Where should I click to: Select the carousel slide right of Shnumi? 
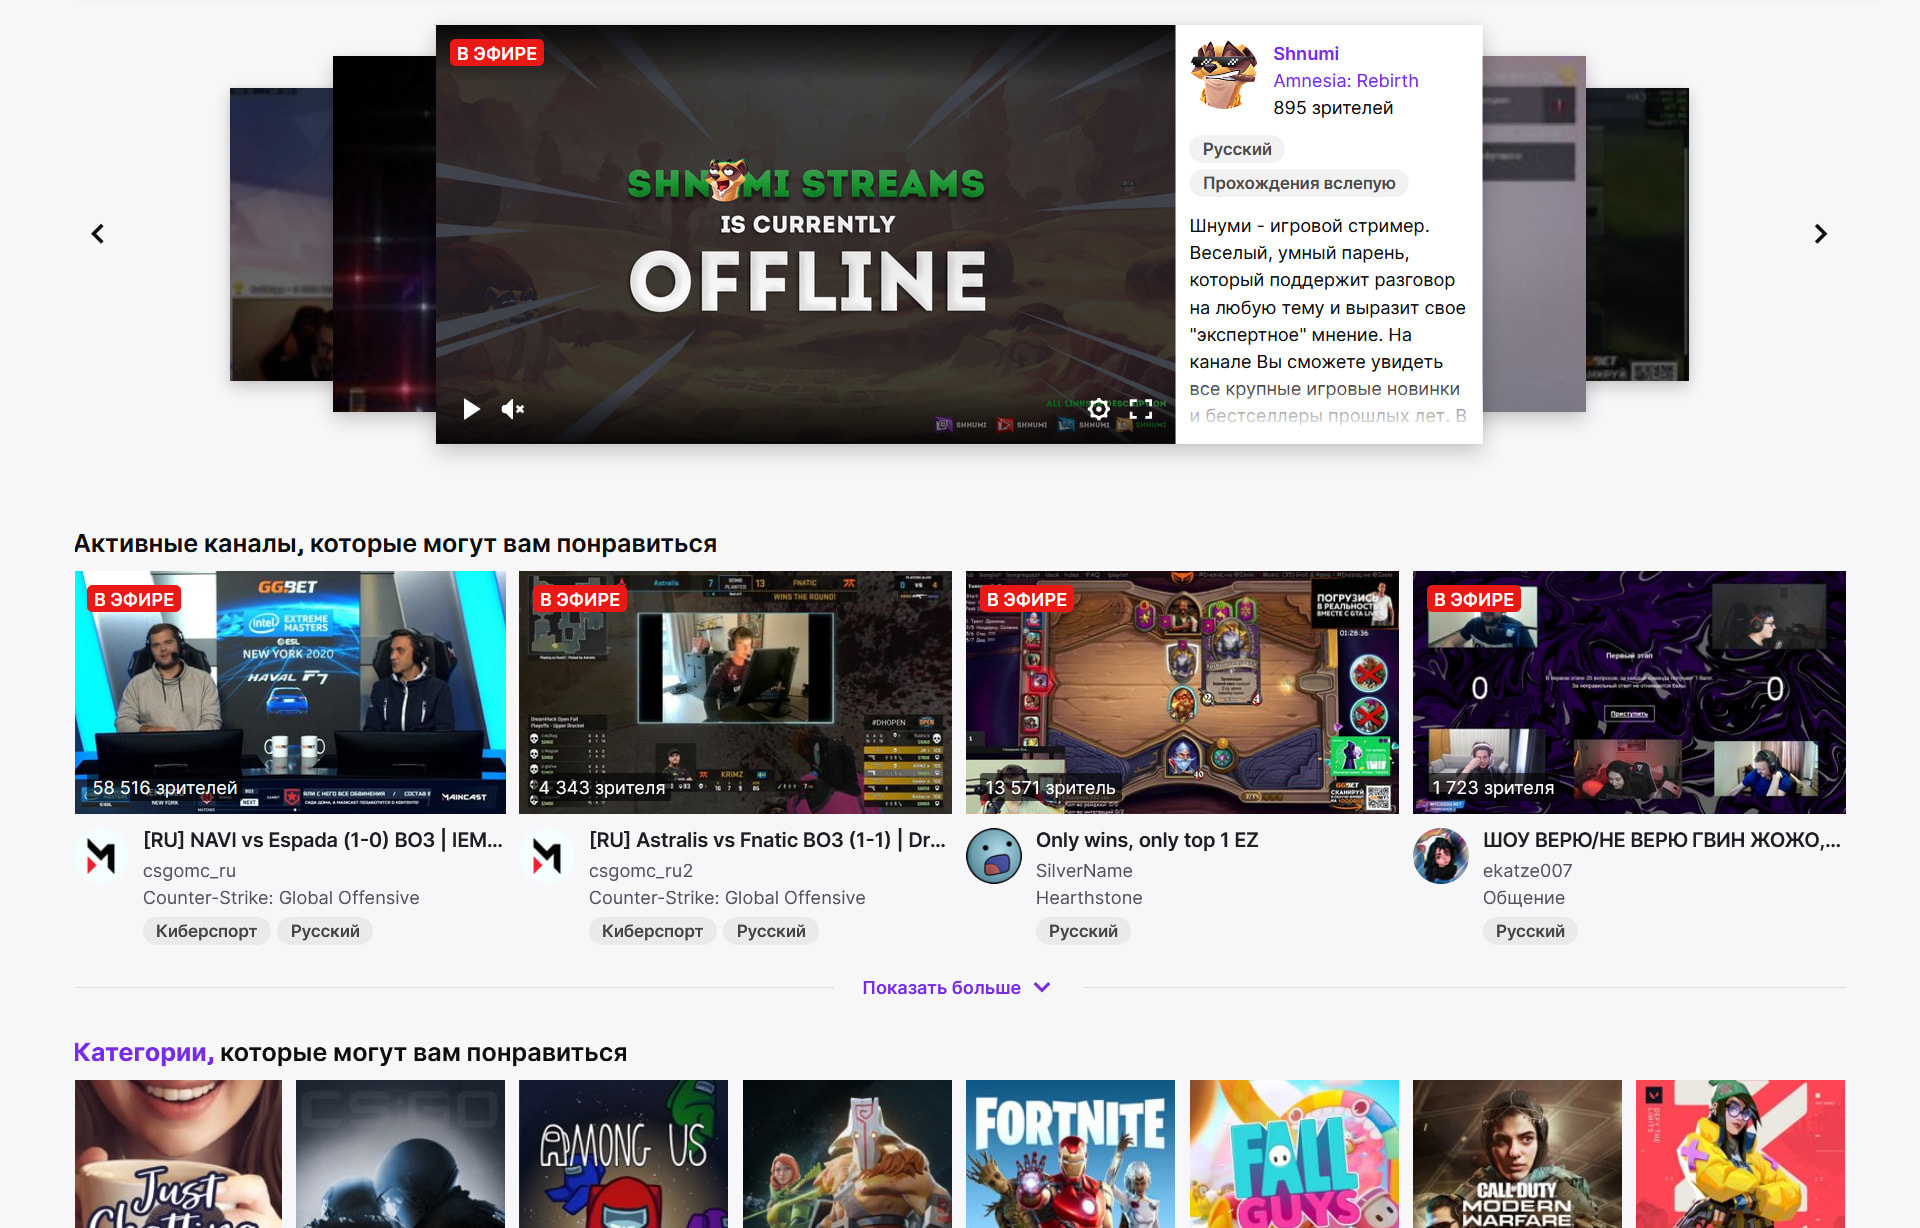(x=1534, y=234)
